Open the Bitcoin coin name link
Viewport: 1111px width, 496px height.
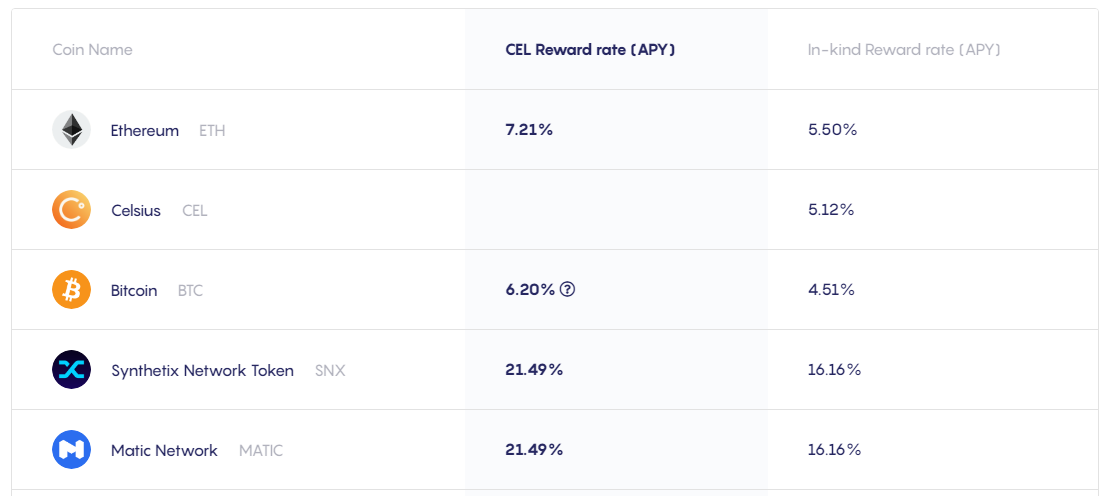134,291
